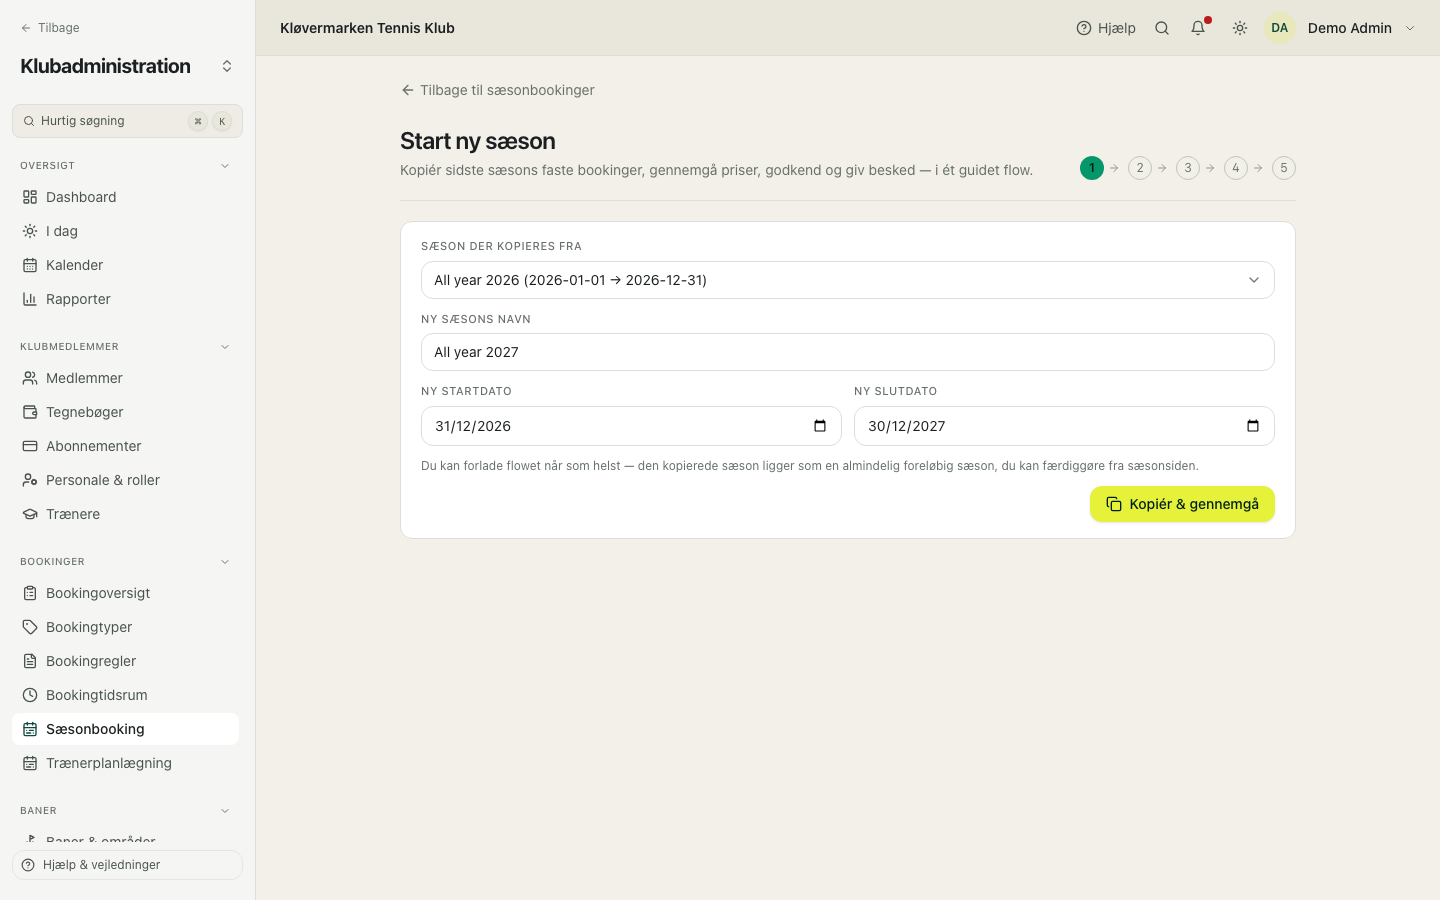The image size is (1440, 900).
Task: Collapse the Klubmedlemmer sidebar section
Action: pos(225,347)
